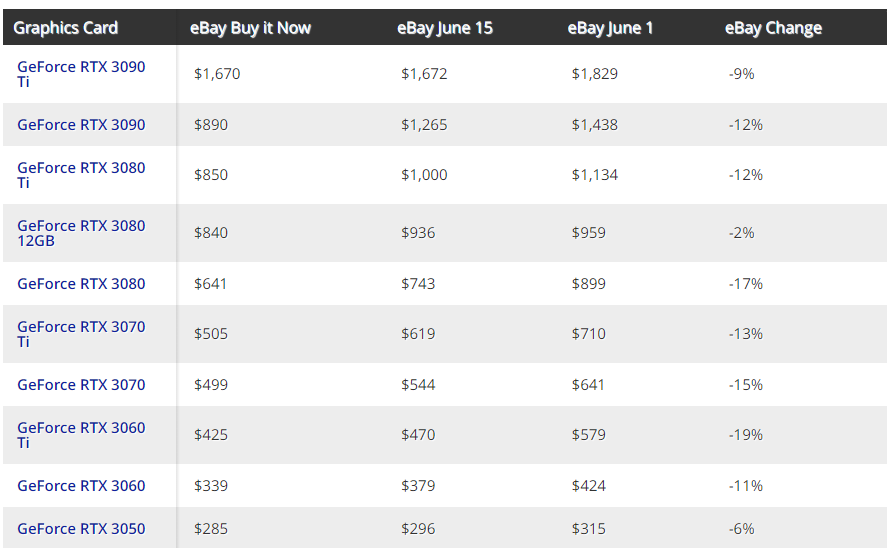The height and width of the screenshot is (548, 889).
Task: Click the eBay Buy it Now header
Action: pyautogui.click(x=250, y=28)
